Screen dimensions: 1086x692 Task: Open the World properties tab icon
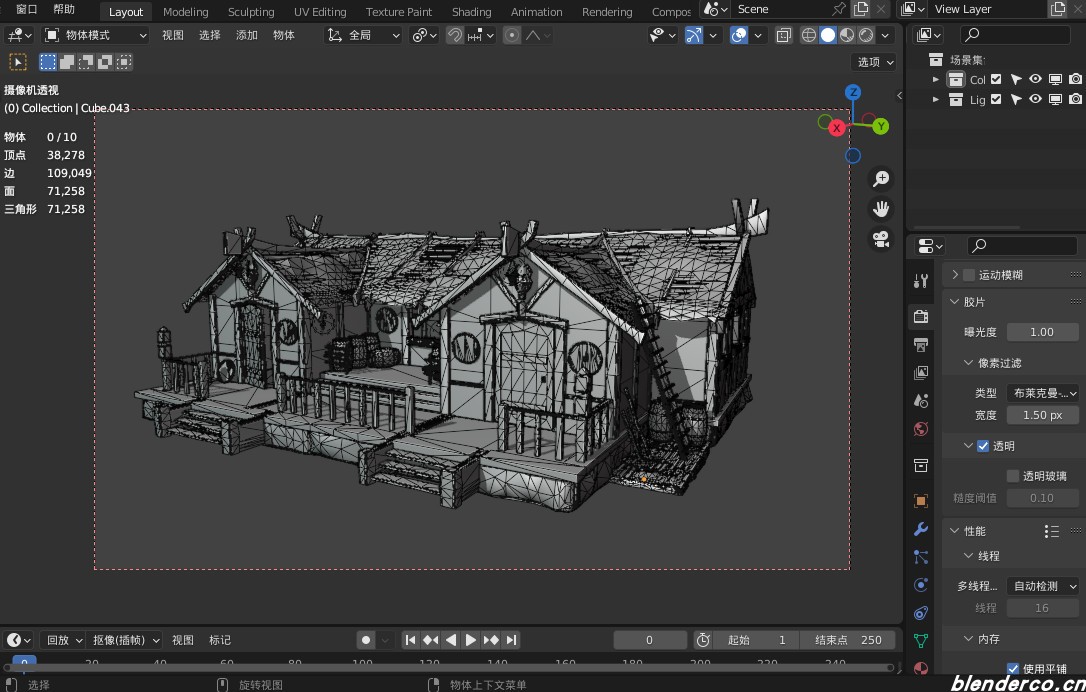coord(920,429)
